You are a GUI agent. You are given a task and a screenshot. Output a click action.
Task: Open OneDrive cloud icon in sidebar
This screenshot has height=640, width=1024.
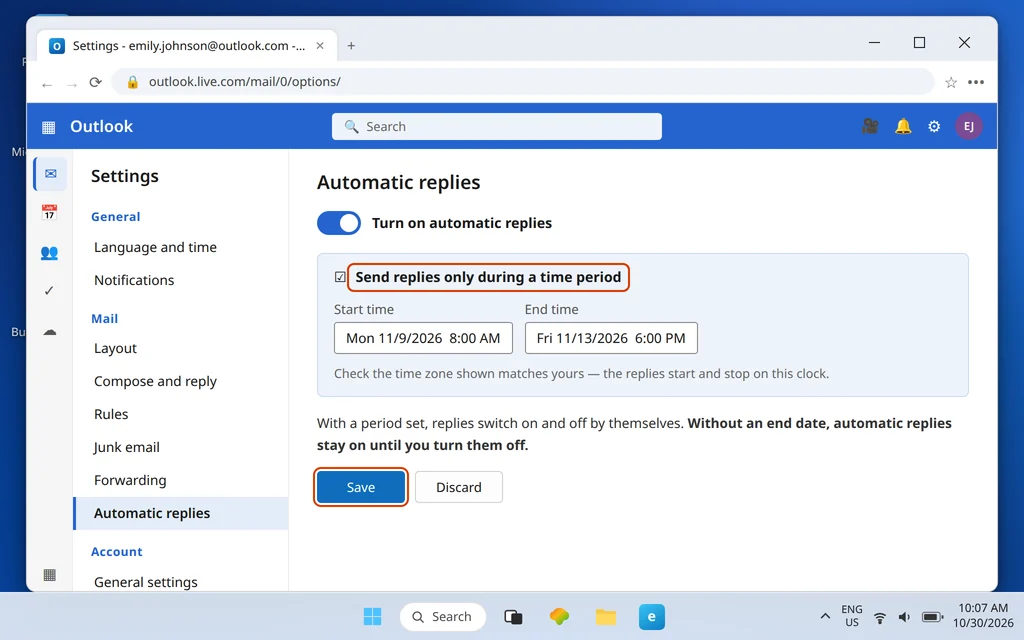(x=50, y=332)
